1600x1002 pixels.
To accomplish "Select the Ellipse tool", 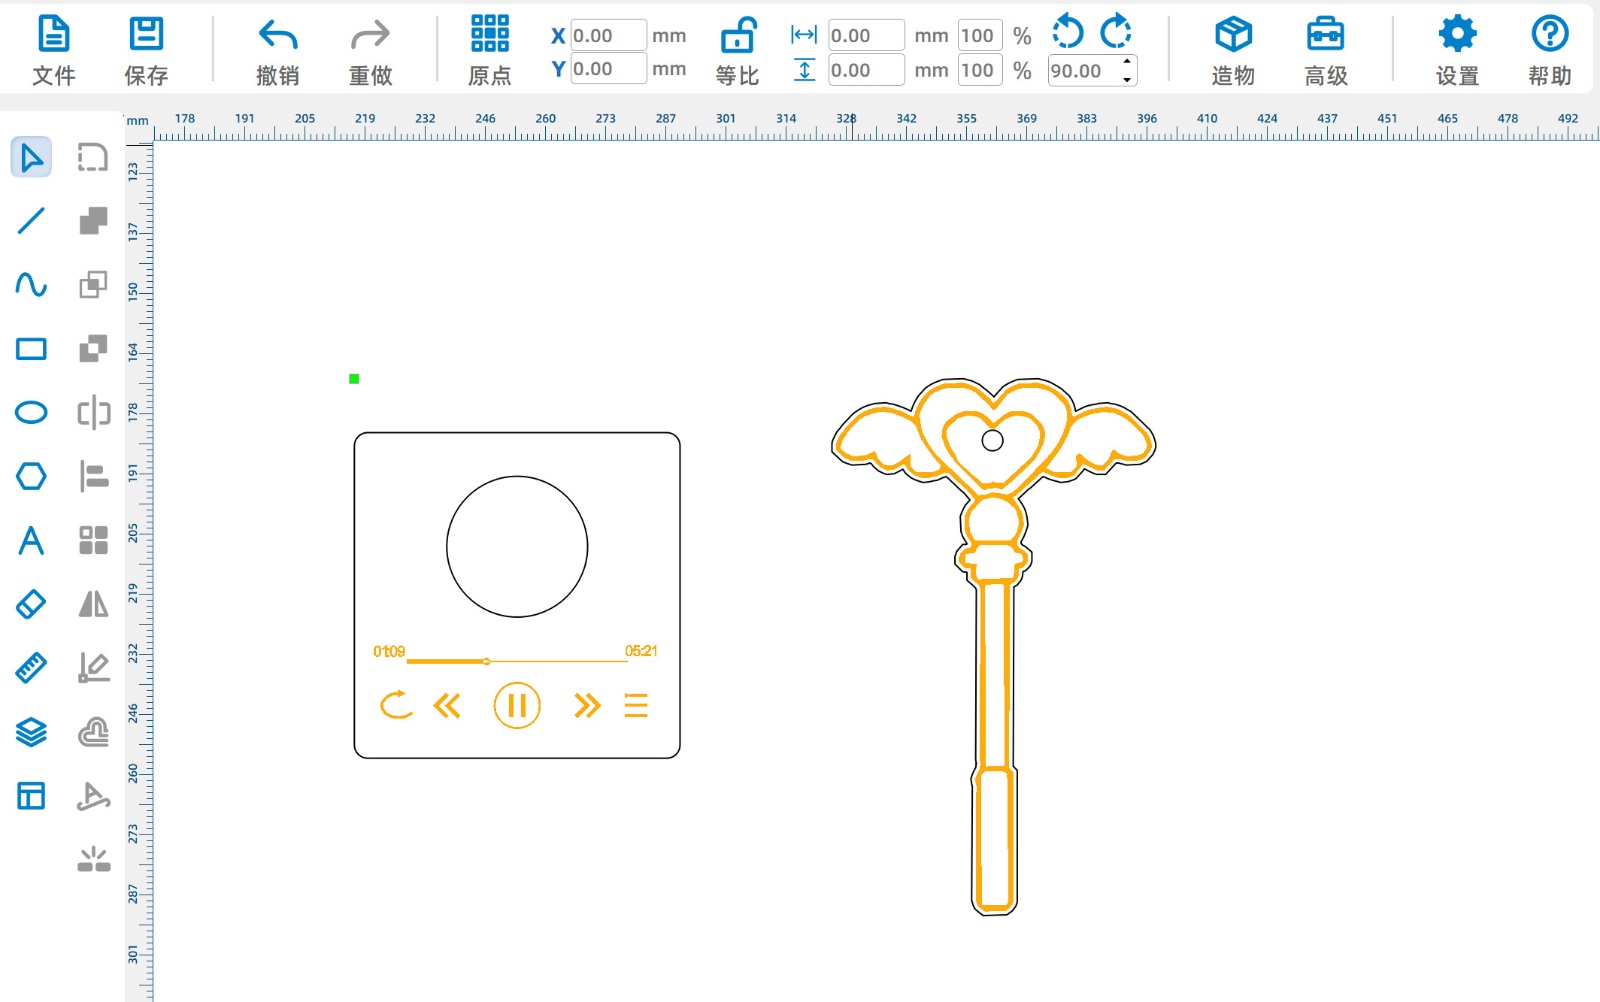I will pos(31,412).
